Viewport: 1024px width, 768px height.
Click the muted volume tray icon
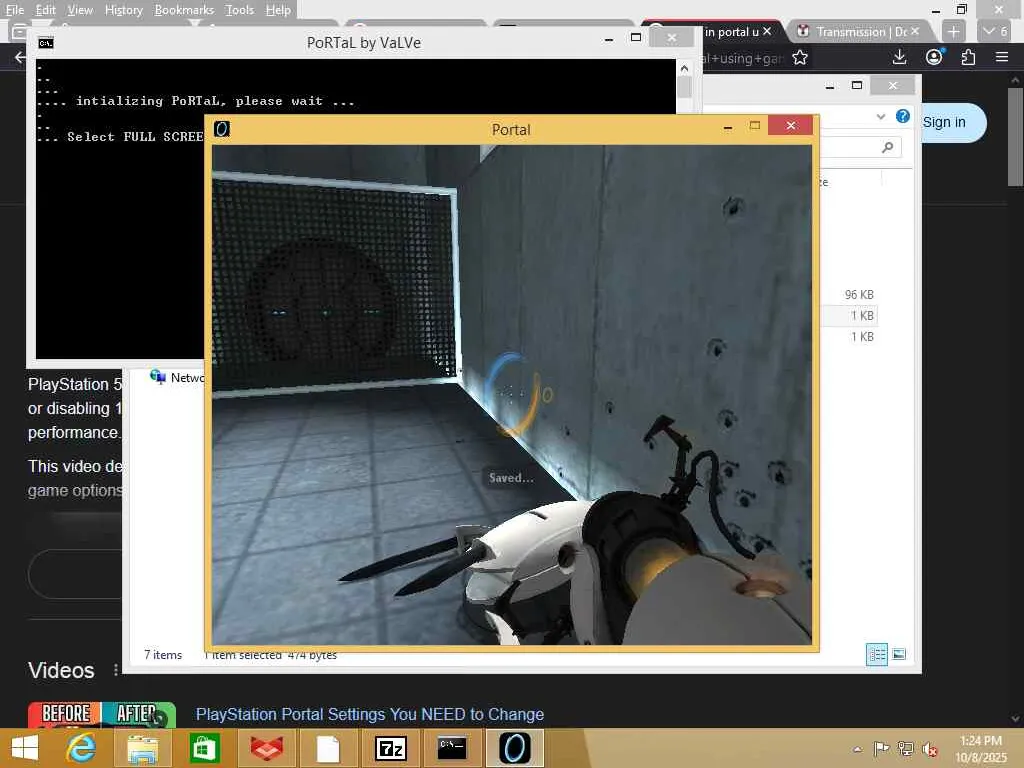(x=930, y=749)
